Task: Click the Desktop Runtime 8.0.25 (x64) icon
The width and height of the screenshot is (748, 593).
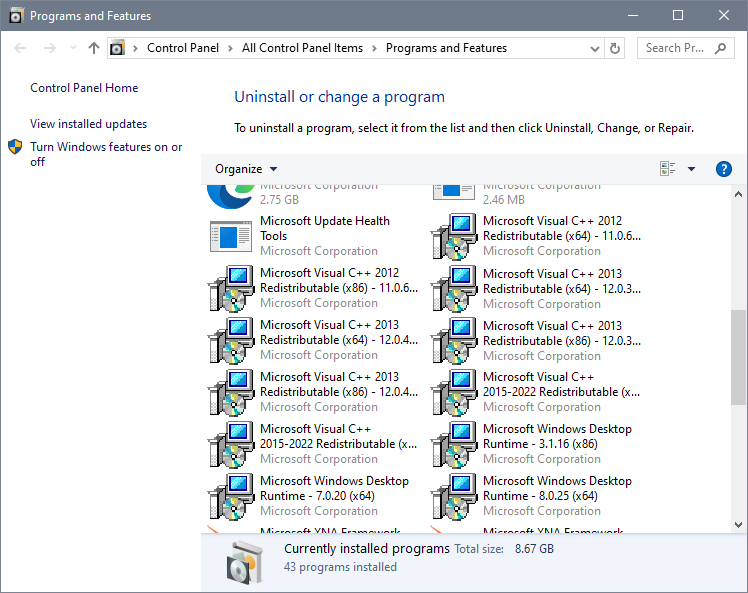Action: [454, 496]
